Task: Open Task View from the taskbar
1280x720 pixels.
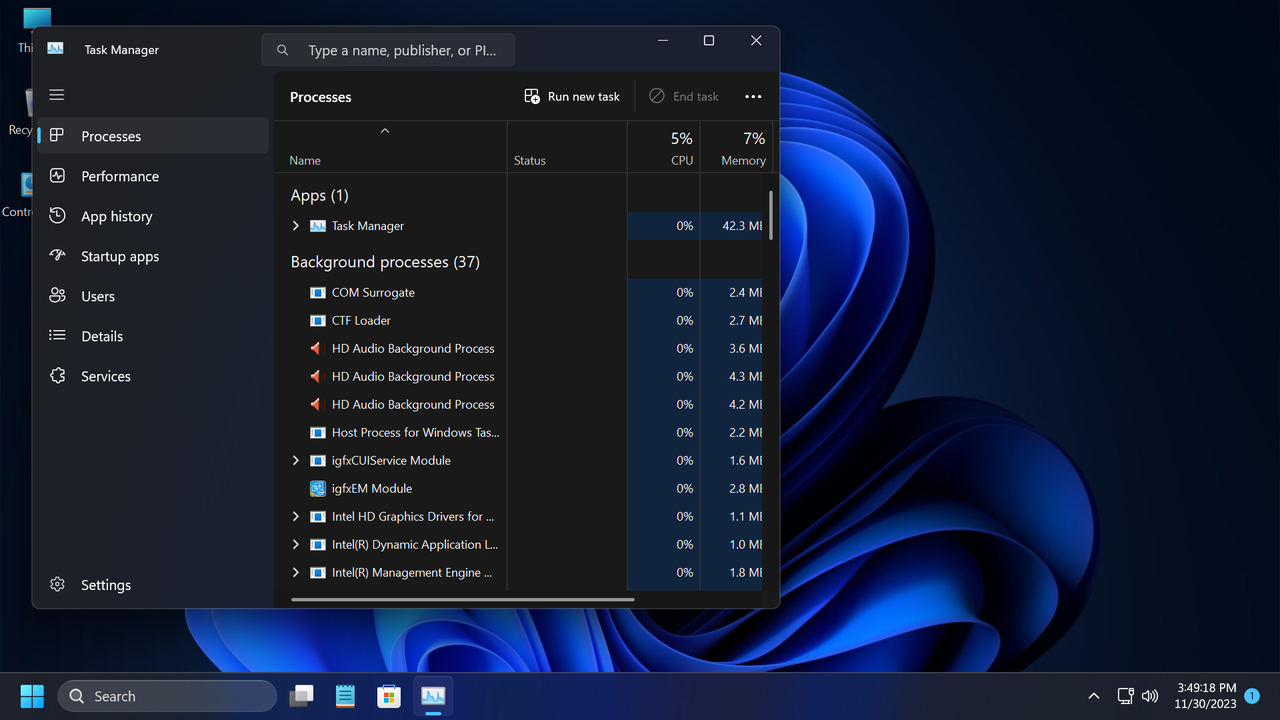Action: (301, 696)
